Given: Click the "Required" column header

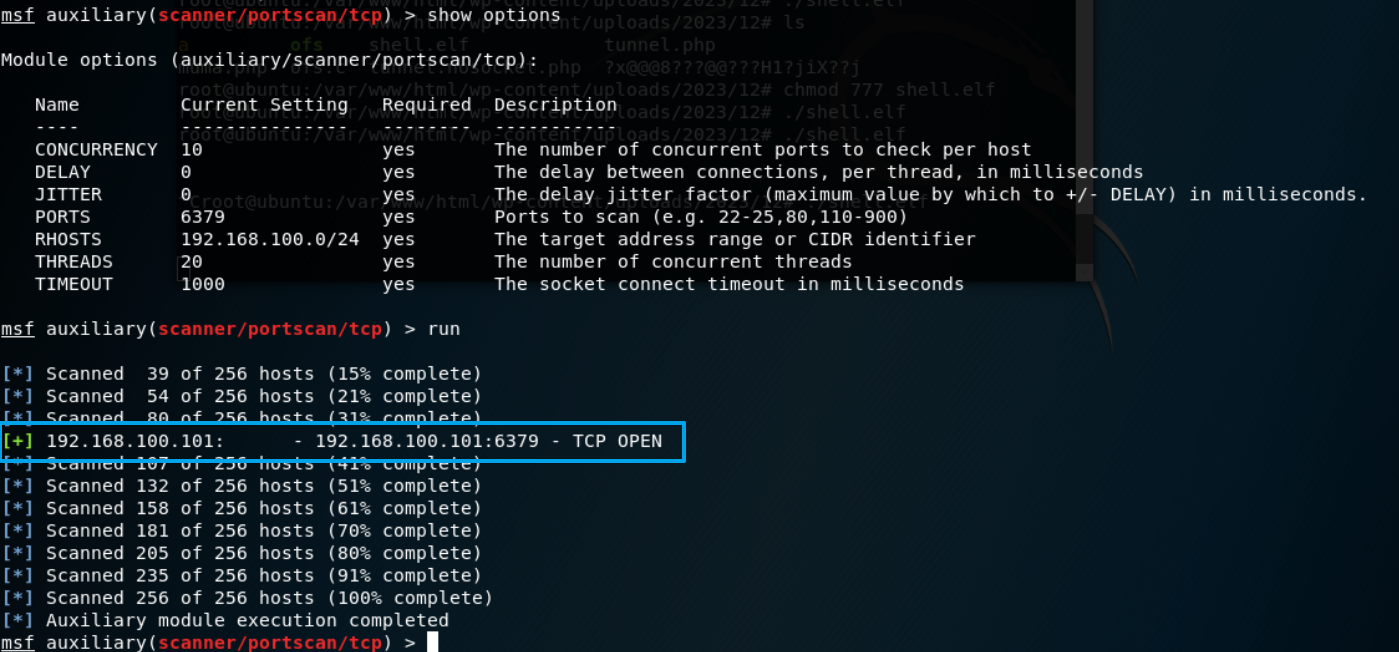Looking at the screenshot, I should (x=427, y=105).
